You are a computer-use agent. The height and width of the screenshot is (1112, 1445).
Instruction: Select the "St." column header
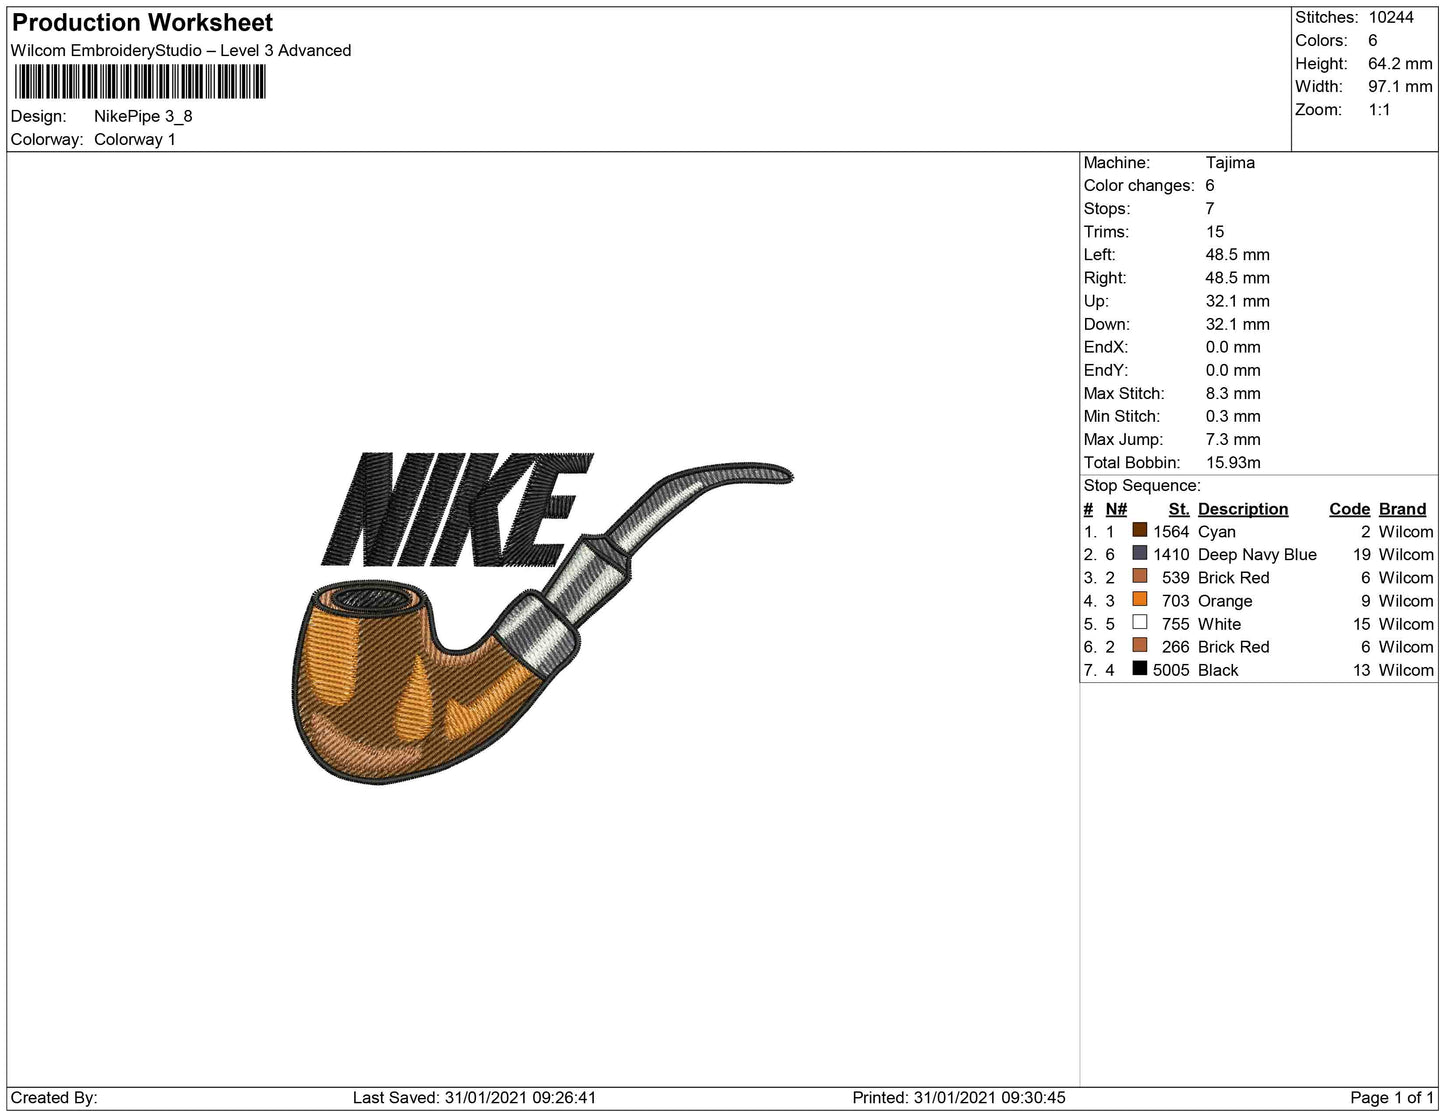point(1179,509)
